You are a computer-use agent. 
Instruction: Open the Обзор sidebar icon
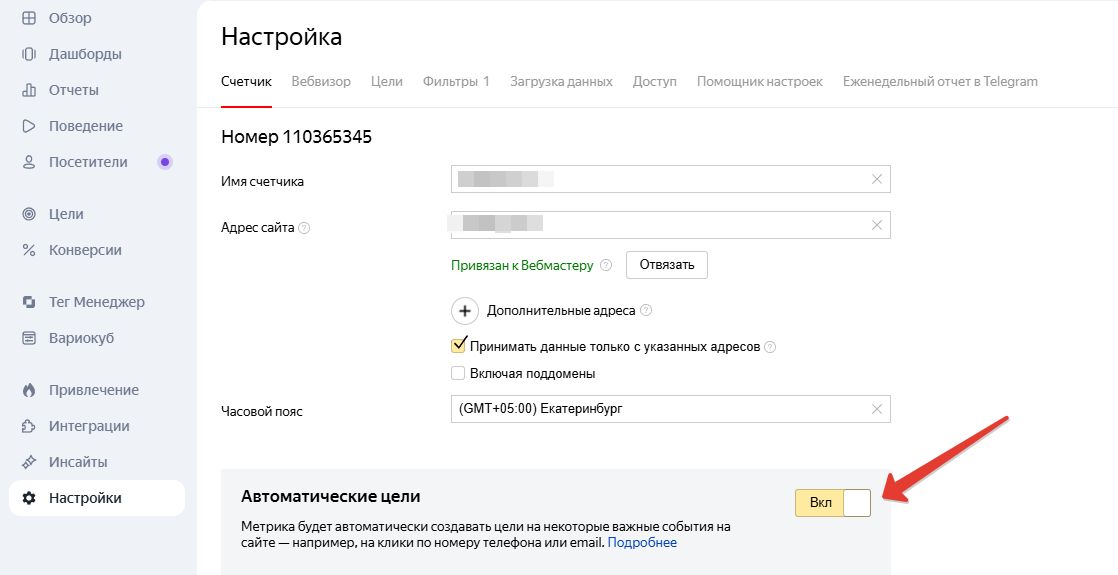[29, 19]
